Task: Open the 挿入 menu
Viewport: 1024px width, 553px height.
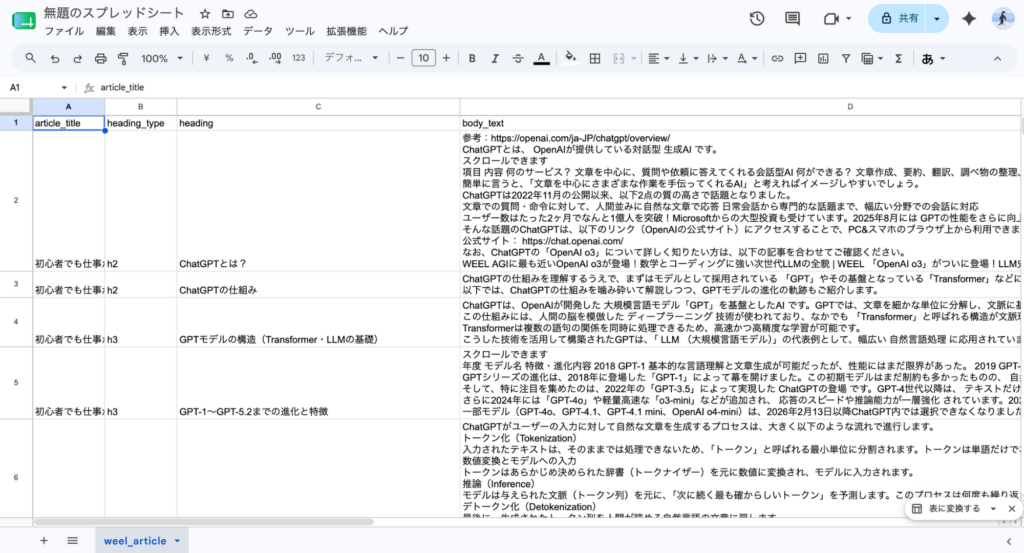Action: [x=169, y=31]
